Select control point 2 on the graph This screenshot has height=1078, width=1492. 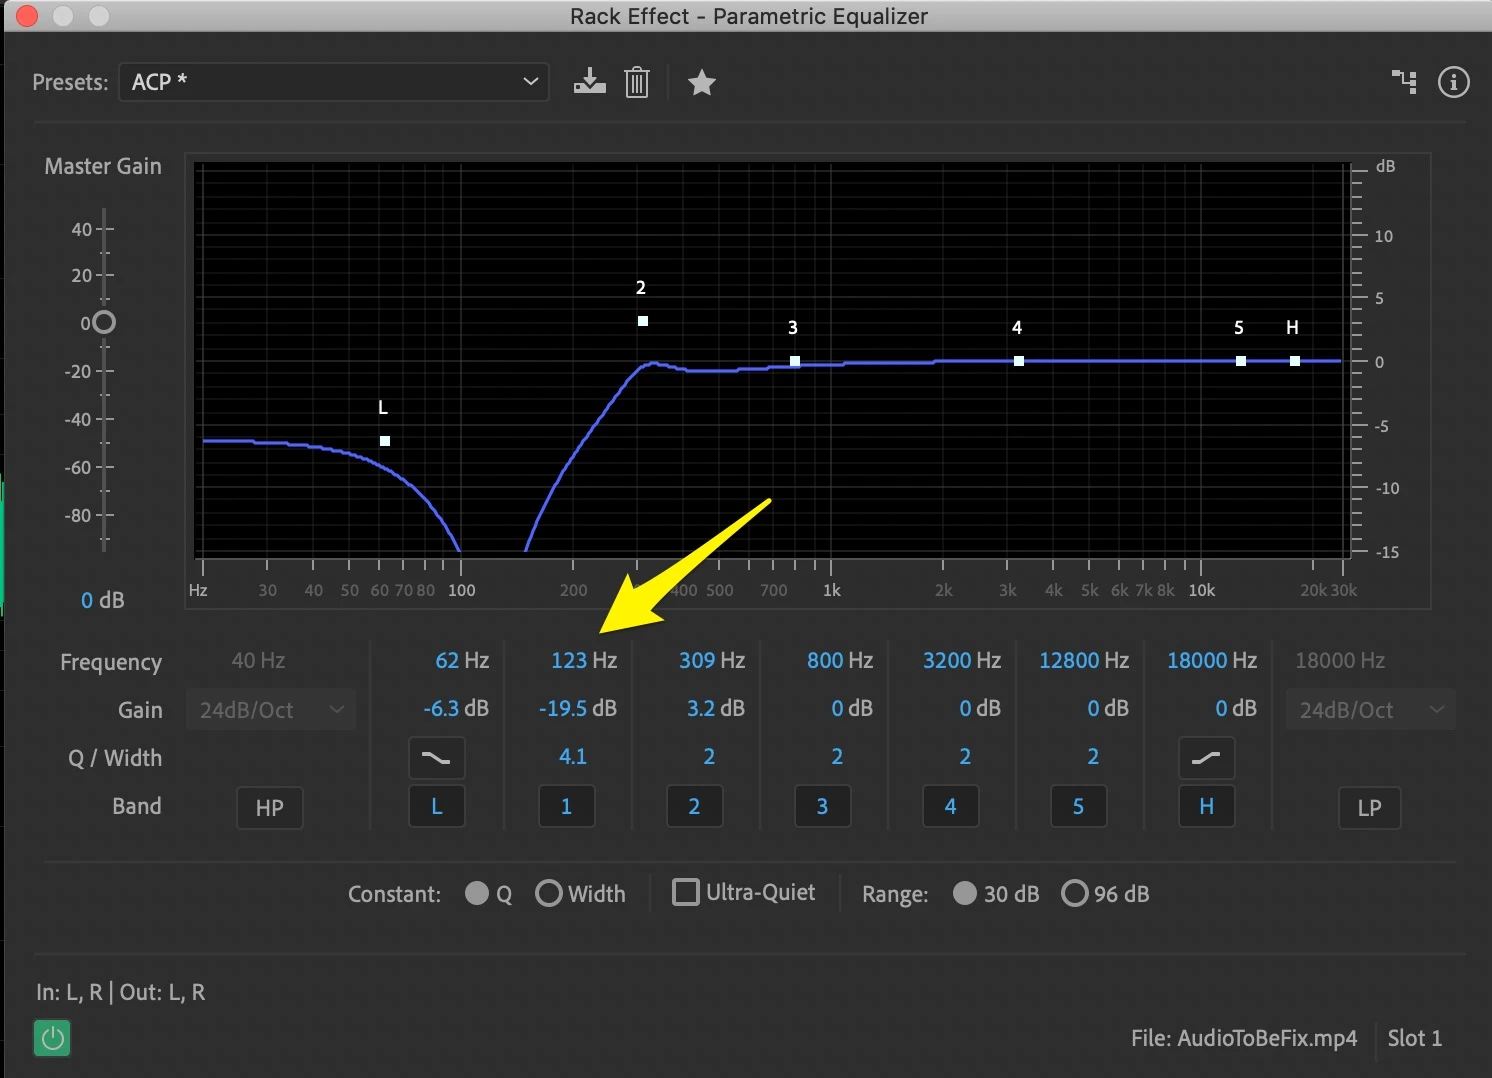coord(643,321)
